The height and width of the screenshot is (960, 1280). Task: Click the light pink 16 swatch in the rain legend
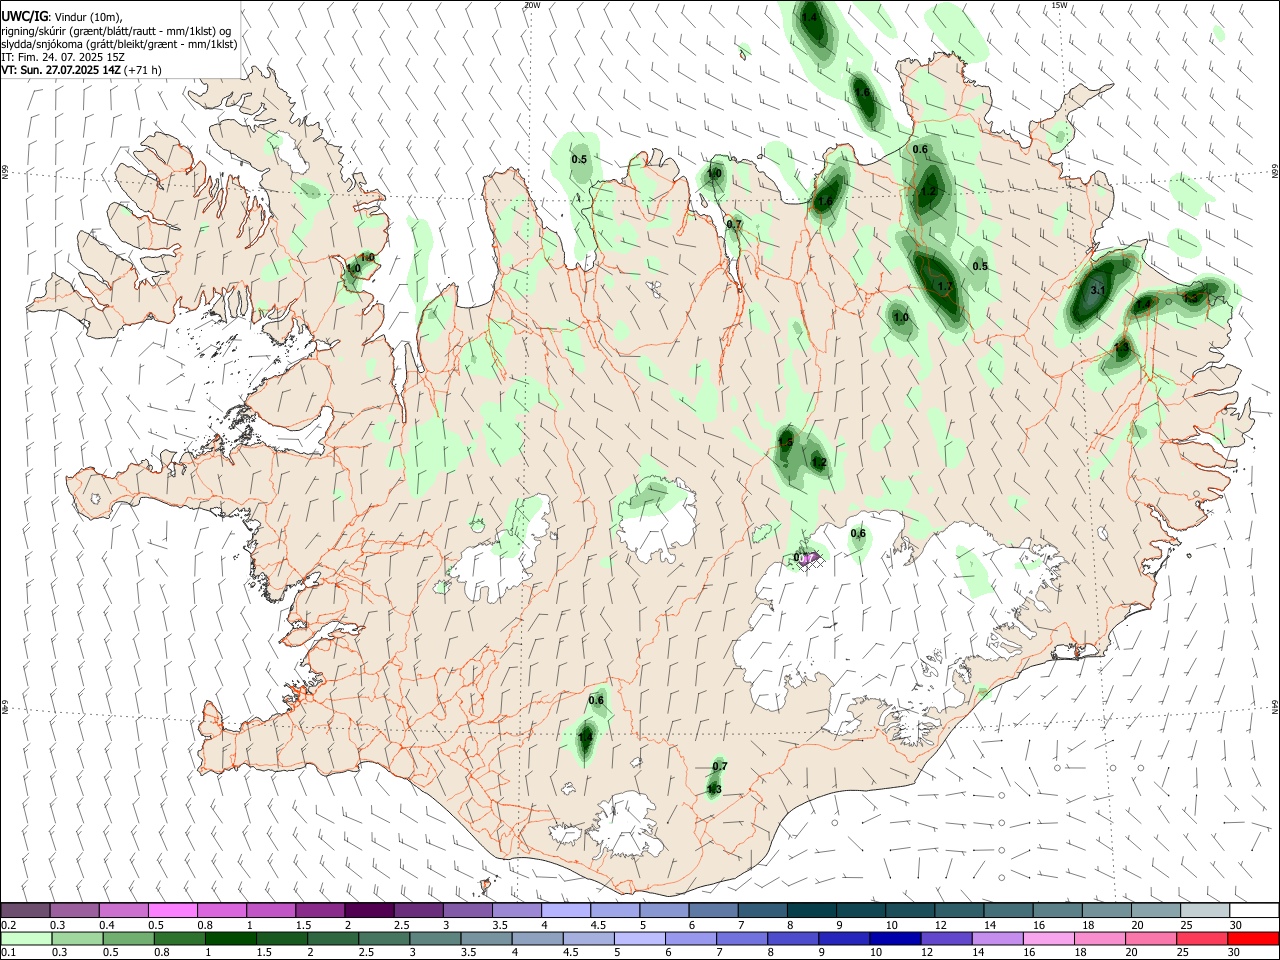(x=1050, y=938)
